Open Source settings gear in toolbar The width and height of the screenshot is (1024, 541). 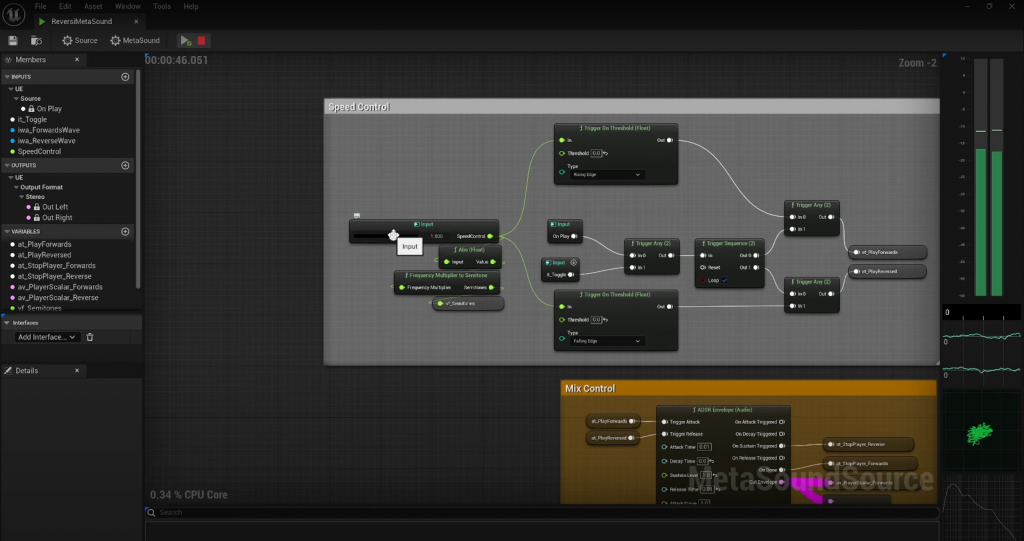click(x=80, y=41)
